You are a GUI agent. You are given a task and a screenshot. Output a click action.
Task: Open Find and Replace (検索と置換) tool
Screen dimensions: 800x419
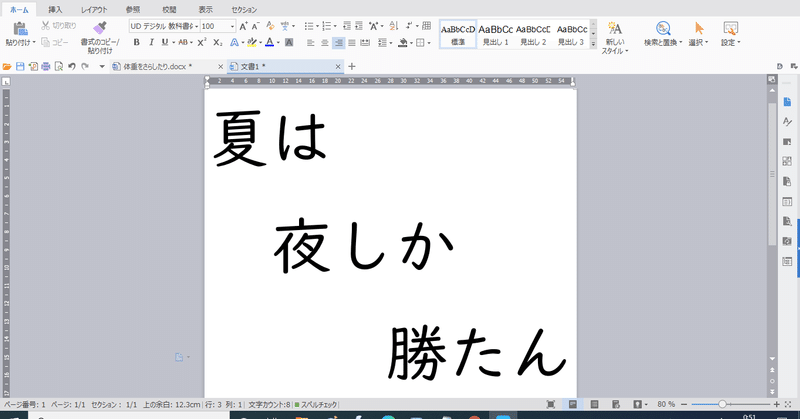(663, 34)
